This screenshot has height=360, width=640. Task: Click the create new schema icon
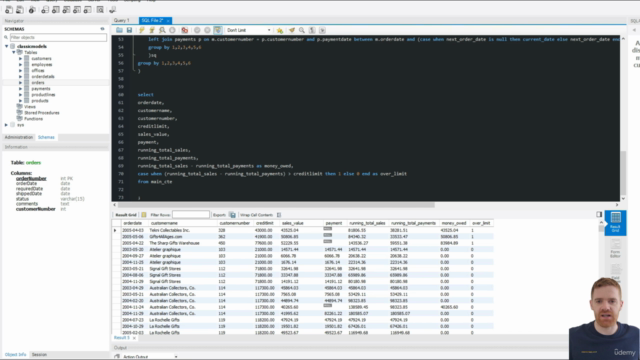tap(45, 10)
